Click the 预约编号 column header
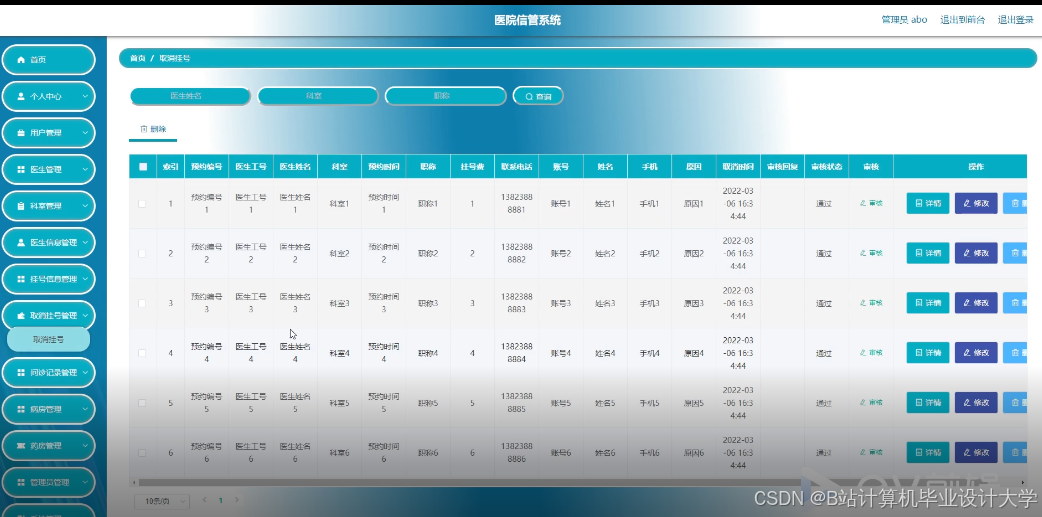 [x=206, y=167]
